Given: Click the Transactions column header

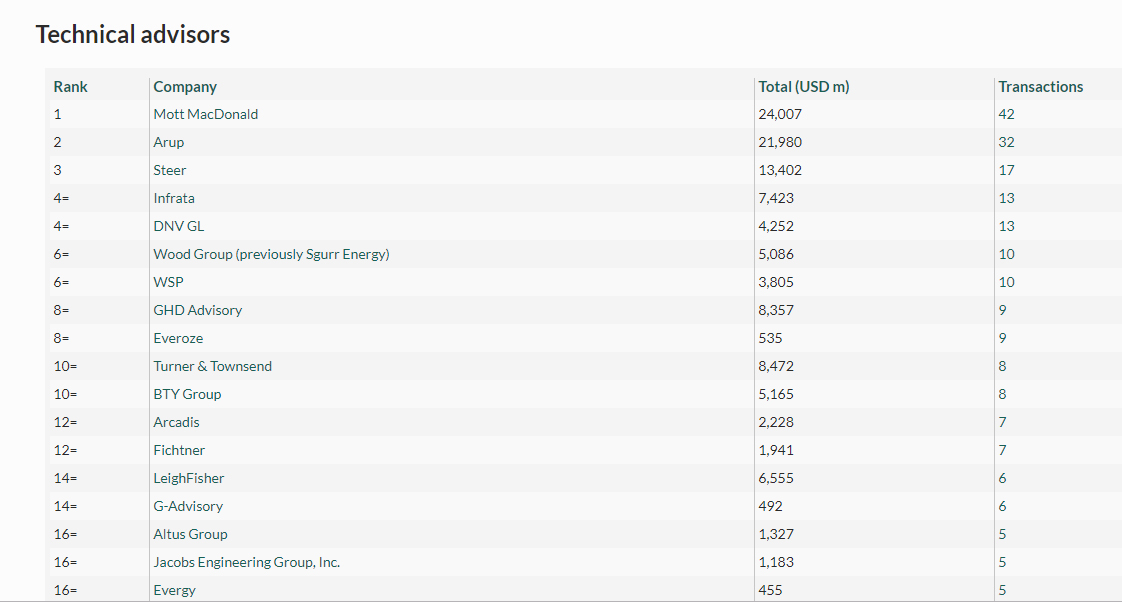Looking at the screenshot, I should [x=1040, y=87].
